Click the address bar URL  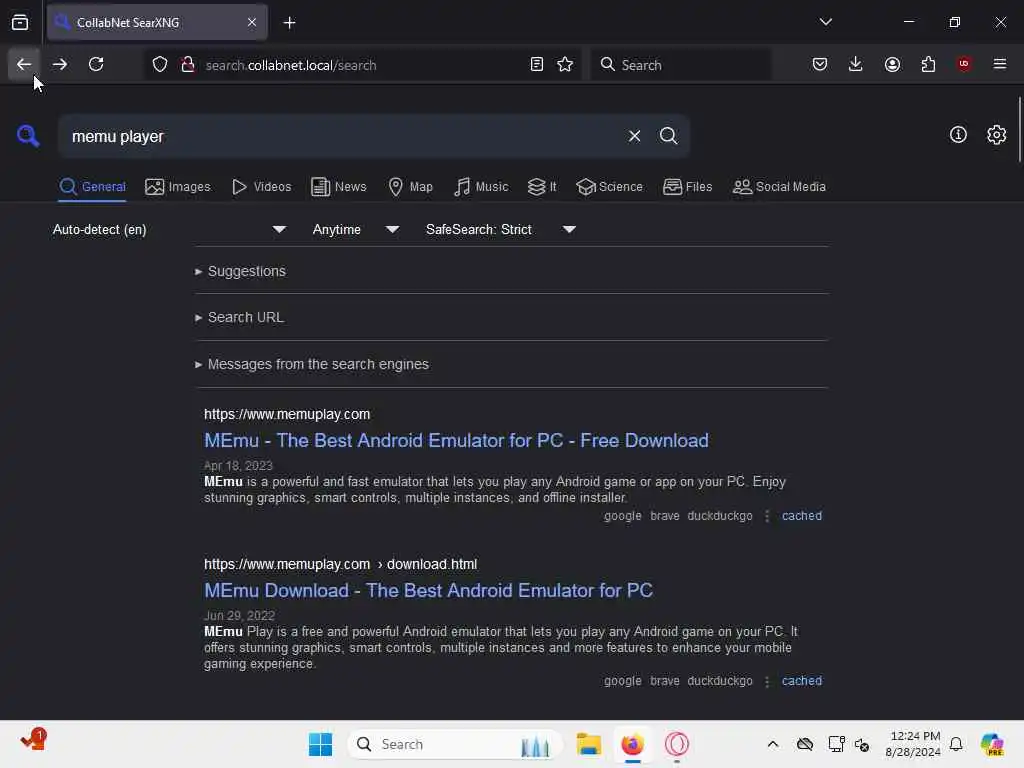(x=291, y=65)
